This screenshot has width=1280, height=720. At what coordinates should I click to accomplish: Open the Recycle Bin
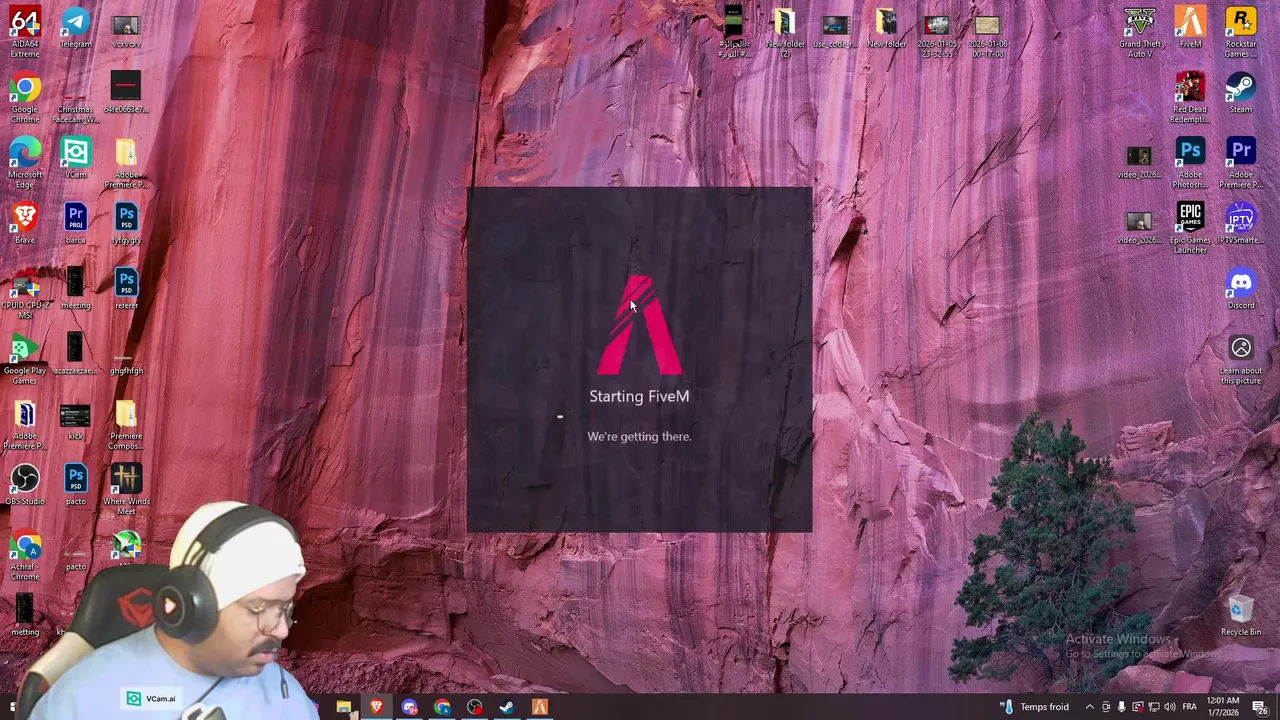[1241, 616]
